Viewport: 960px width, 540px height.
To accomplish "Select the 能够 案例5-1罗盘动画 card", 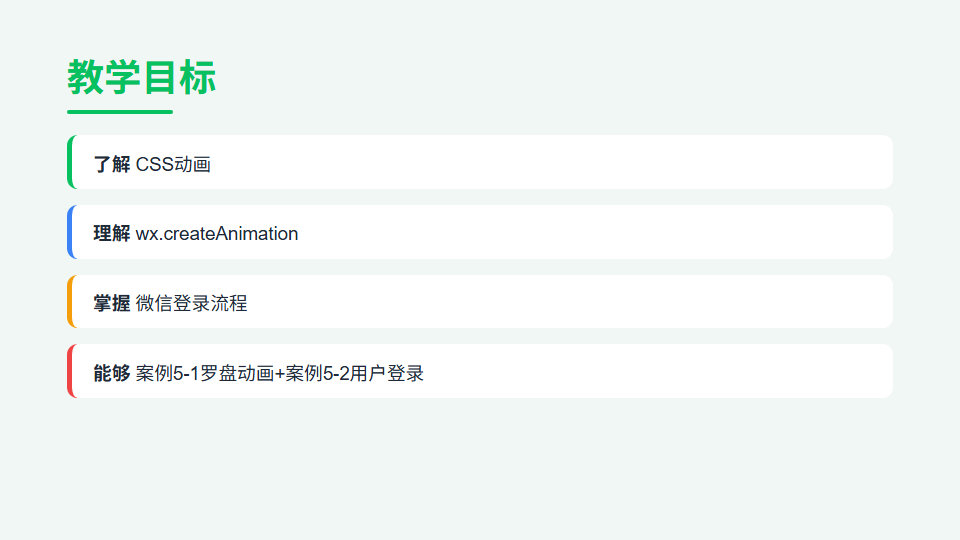I will pos(480,371).
